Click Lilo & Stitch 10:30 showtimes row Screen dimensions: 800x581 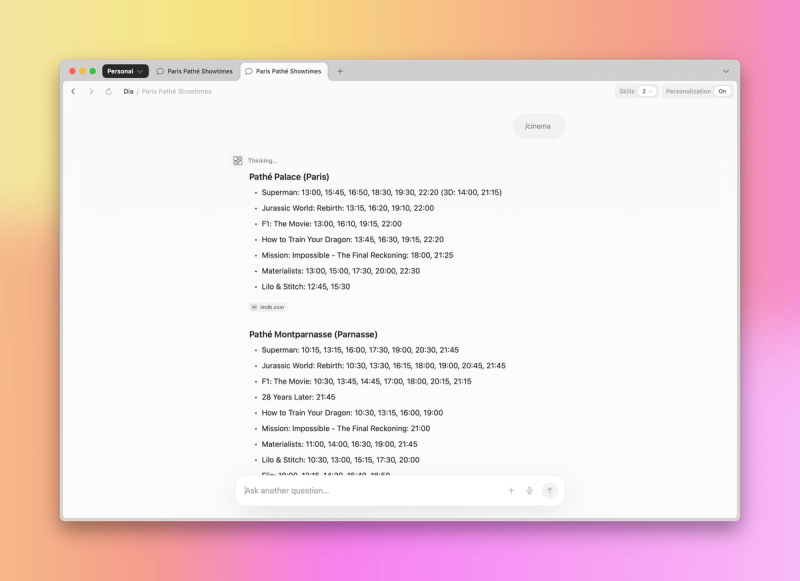[340, 460]
